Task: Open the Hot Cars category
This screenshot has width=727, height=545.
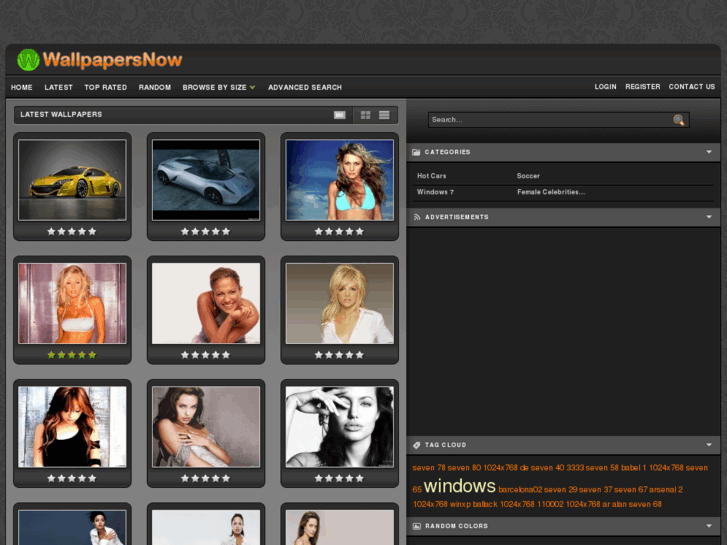Action: (x=432, y=176)
